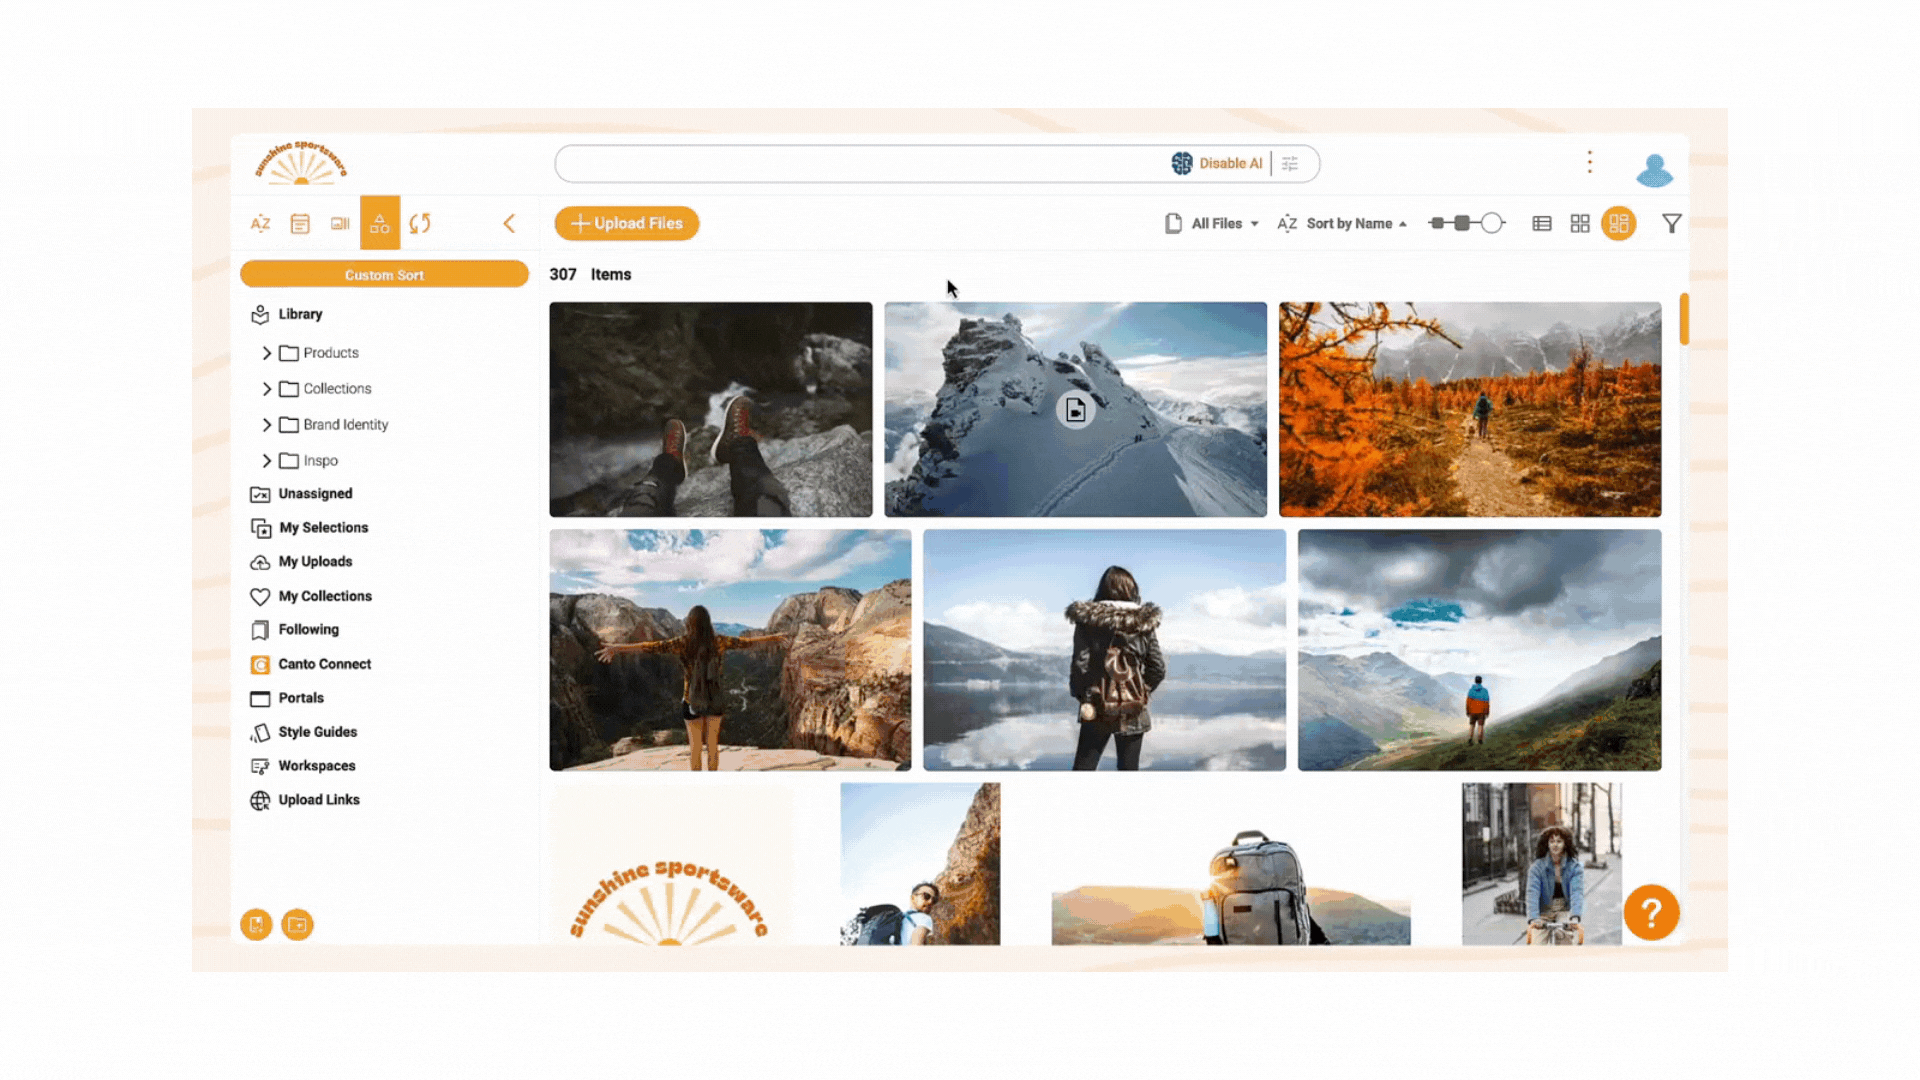Viewport: 1920px width, 1080px height.
Task: Toggle masonry view layout button
Action: coord(1618,224)
